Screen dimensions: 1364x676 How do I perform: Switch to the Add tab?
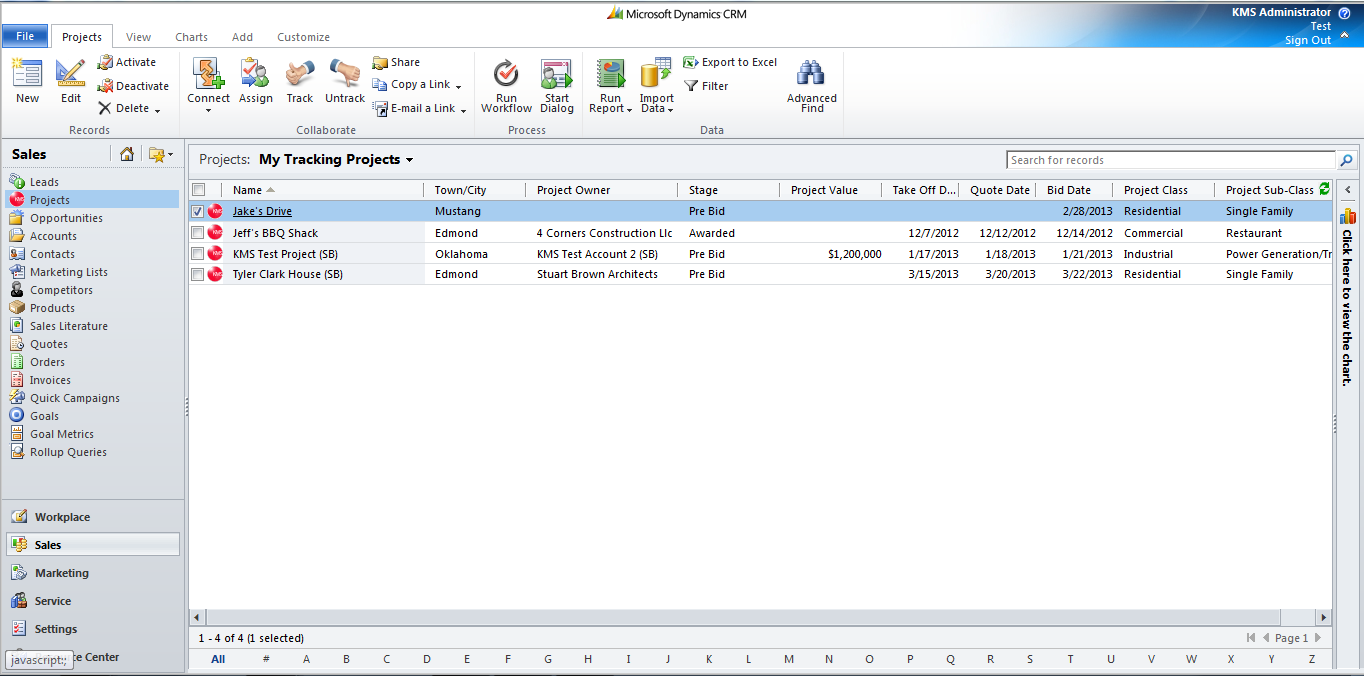[x=242, y=37]
